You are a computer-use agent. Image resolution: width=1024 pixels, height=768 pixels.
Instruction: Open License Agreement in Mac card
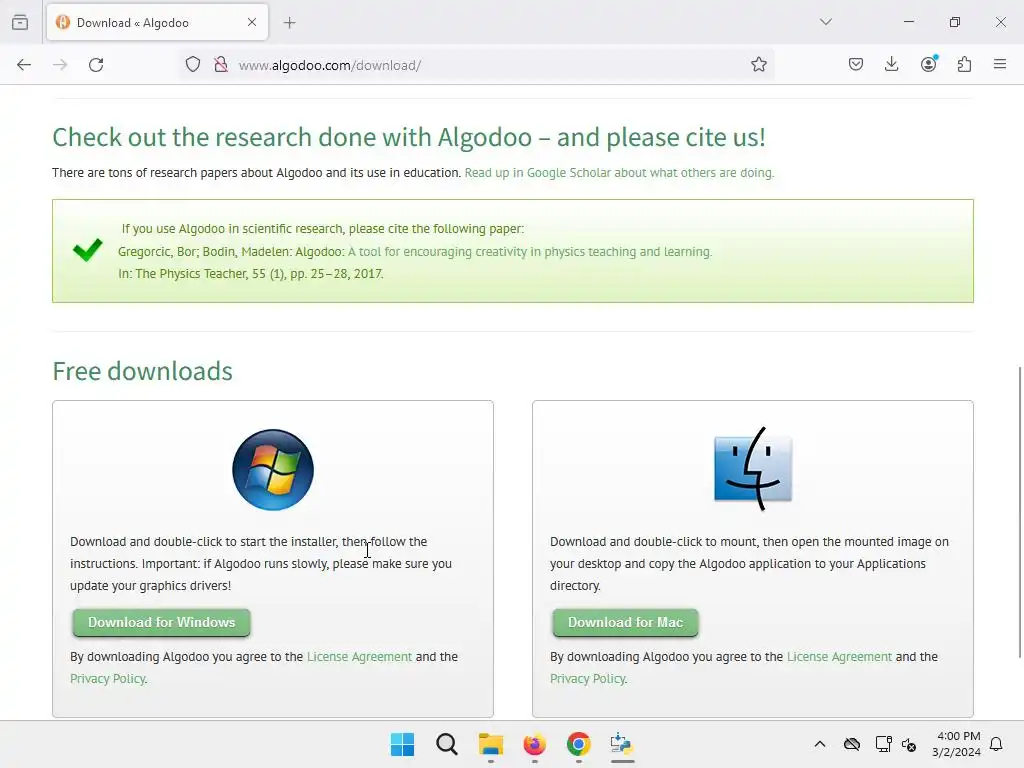point(839,657)
